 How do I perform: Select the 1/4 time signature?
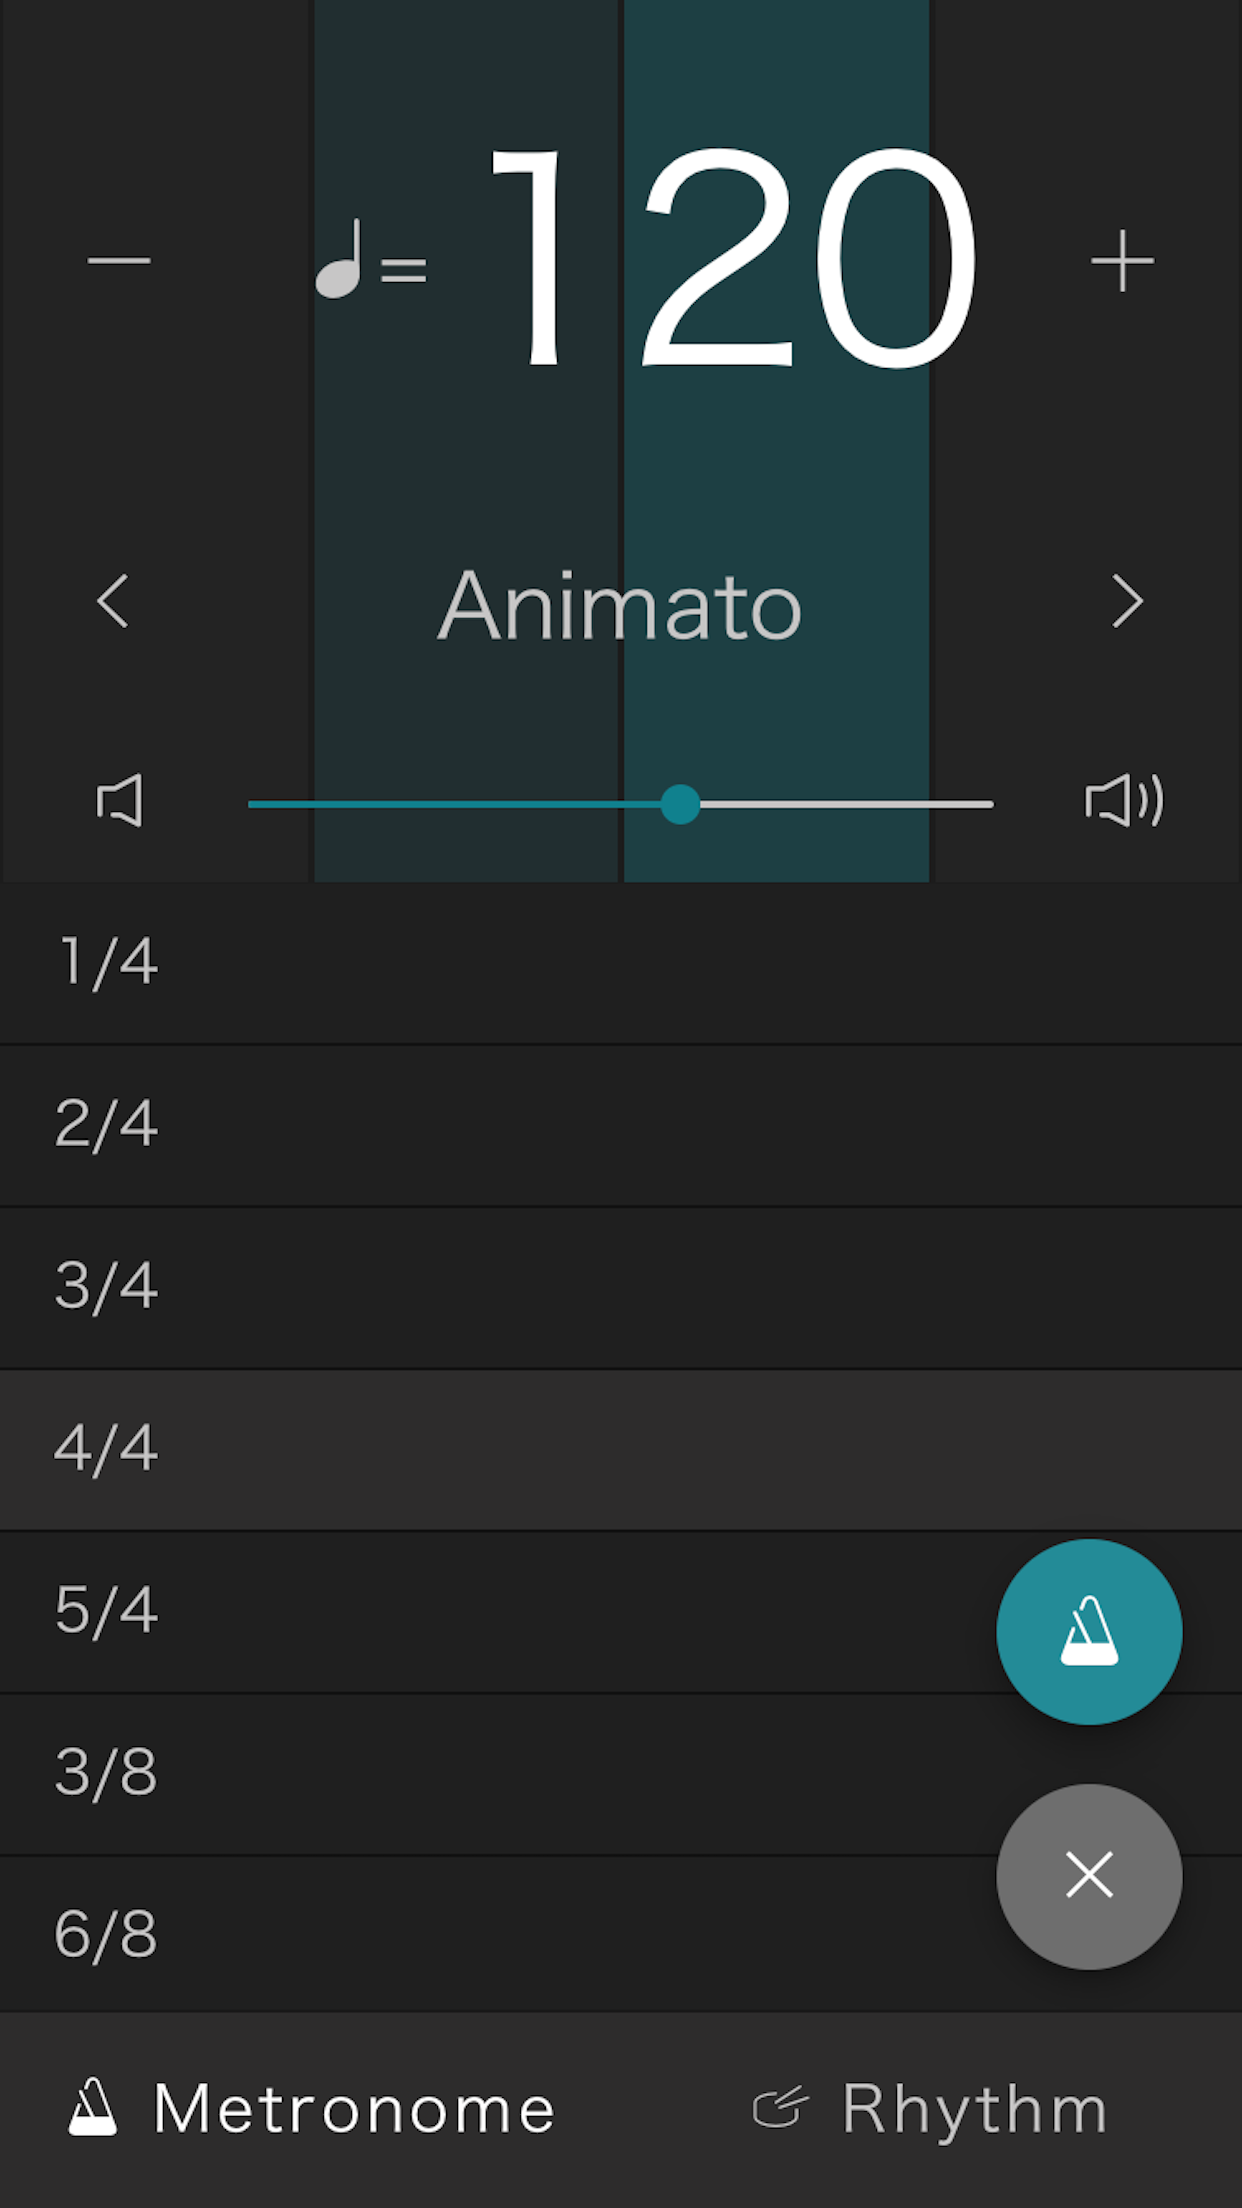tap(107, 962)
